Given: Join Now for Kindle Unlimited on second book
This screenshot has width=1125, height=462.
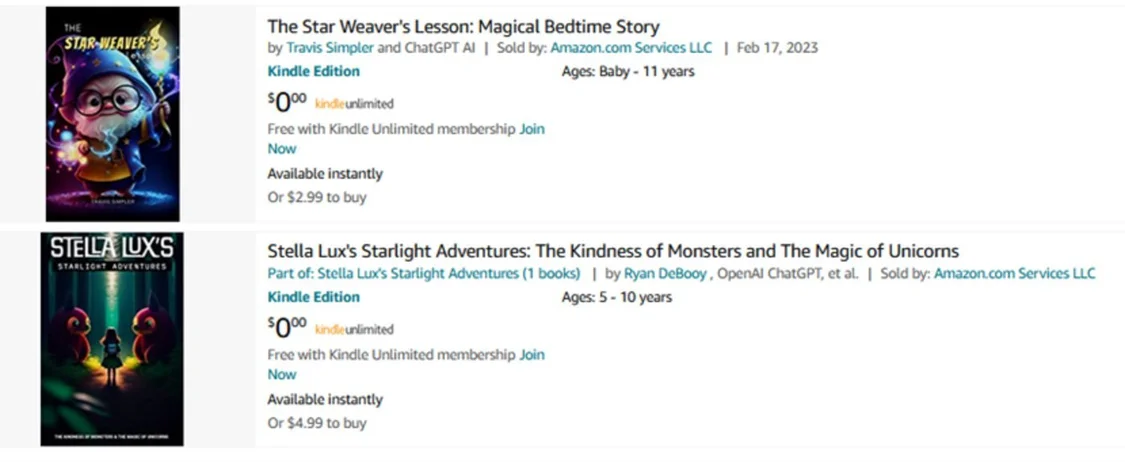Looking at the screenshot, I should 532,354.
